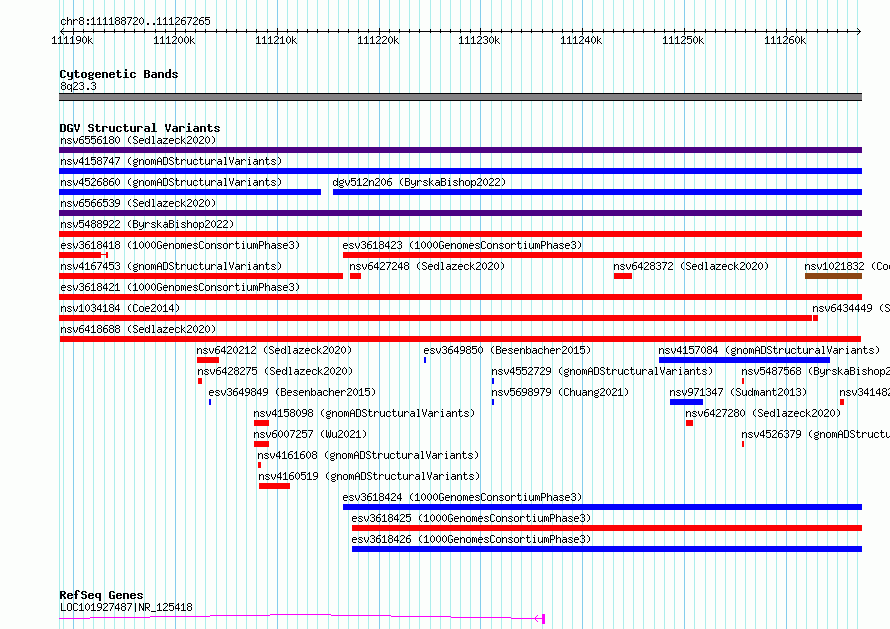
Task: Select variant label nsv4158747 (gnomADStructuralVariants)
Action: [x=171, y=161]
